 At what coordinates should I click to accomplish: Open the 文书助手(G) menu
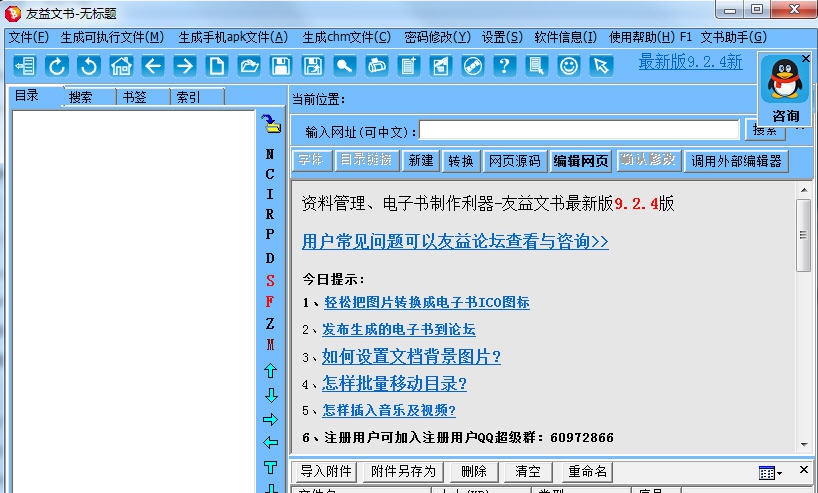(733, 37)
